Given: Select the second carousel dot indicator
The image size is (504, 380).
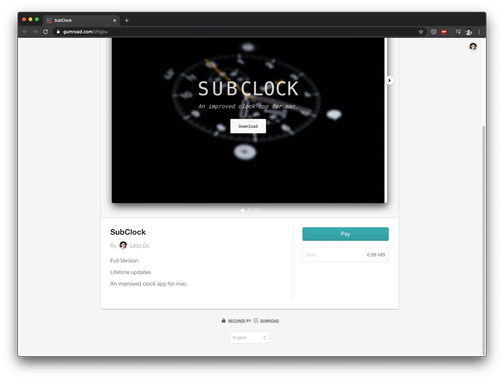Looking at the screenshot, I should [250, 210].
